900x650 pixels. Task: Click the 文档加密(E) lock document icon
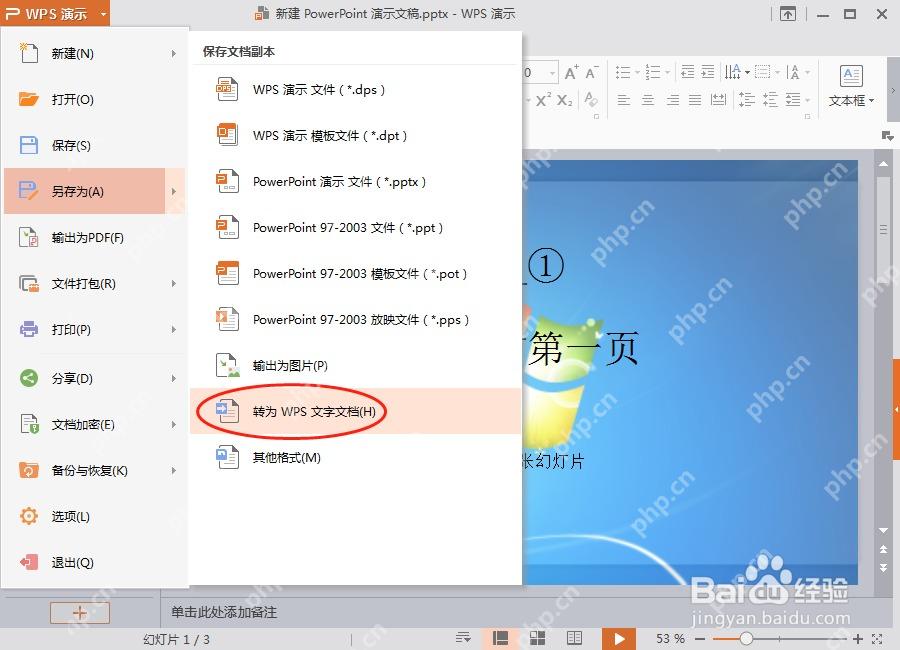click(x=29, y=424)
